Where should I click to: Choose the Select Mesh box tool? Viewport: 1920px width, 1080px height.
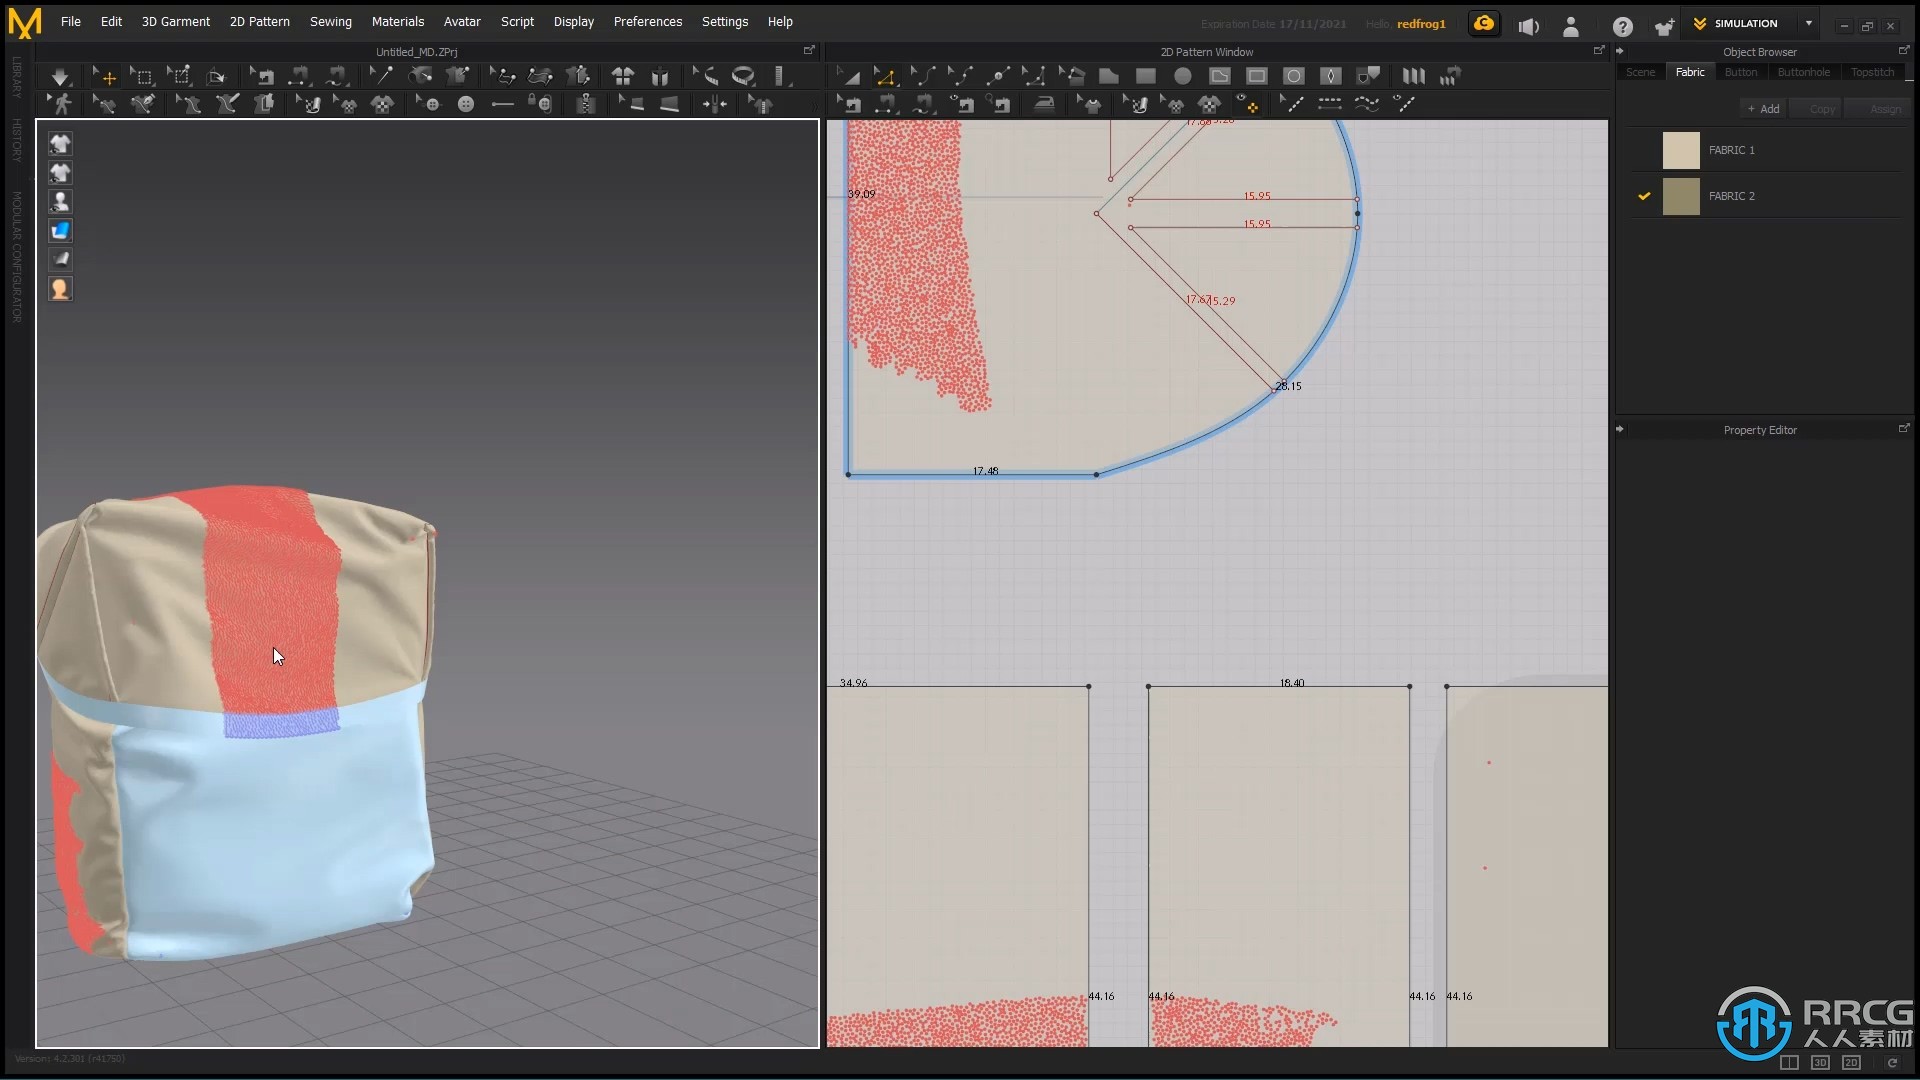pyautogui.click(x=142, y=76)
